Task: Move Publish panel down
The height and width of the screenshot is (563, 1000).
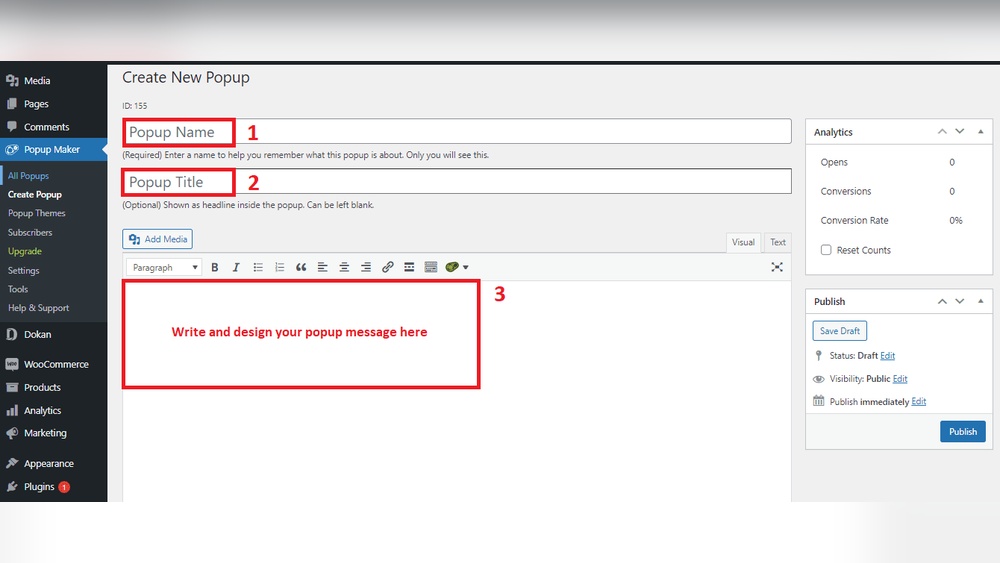Action: tap(960, 301)
